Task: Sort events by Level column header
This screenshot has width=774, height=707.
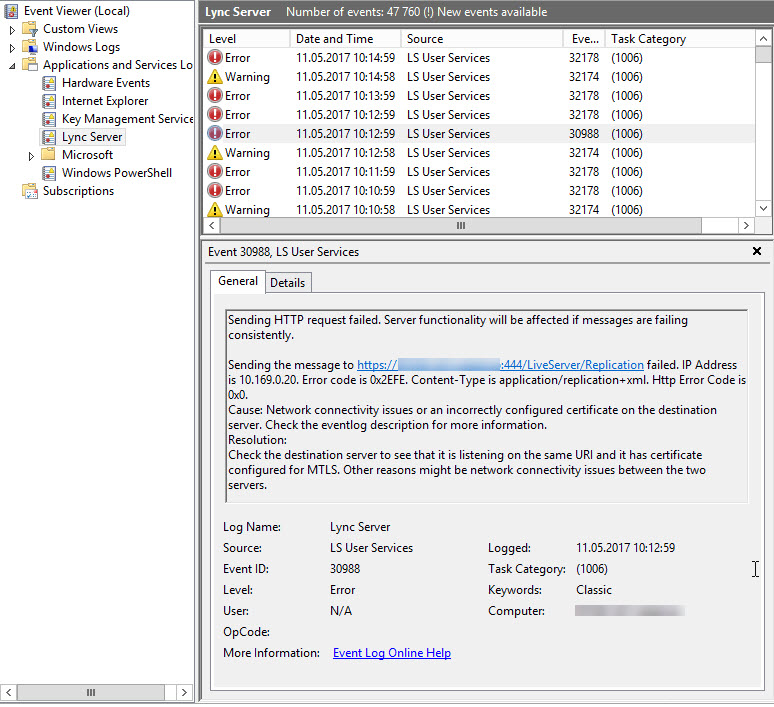Action: click(246, 39)
